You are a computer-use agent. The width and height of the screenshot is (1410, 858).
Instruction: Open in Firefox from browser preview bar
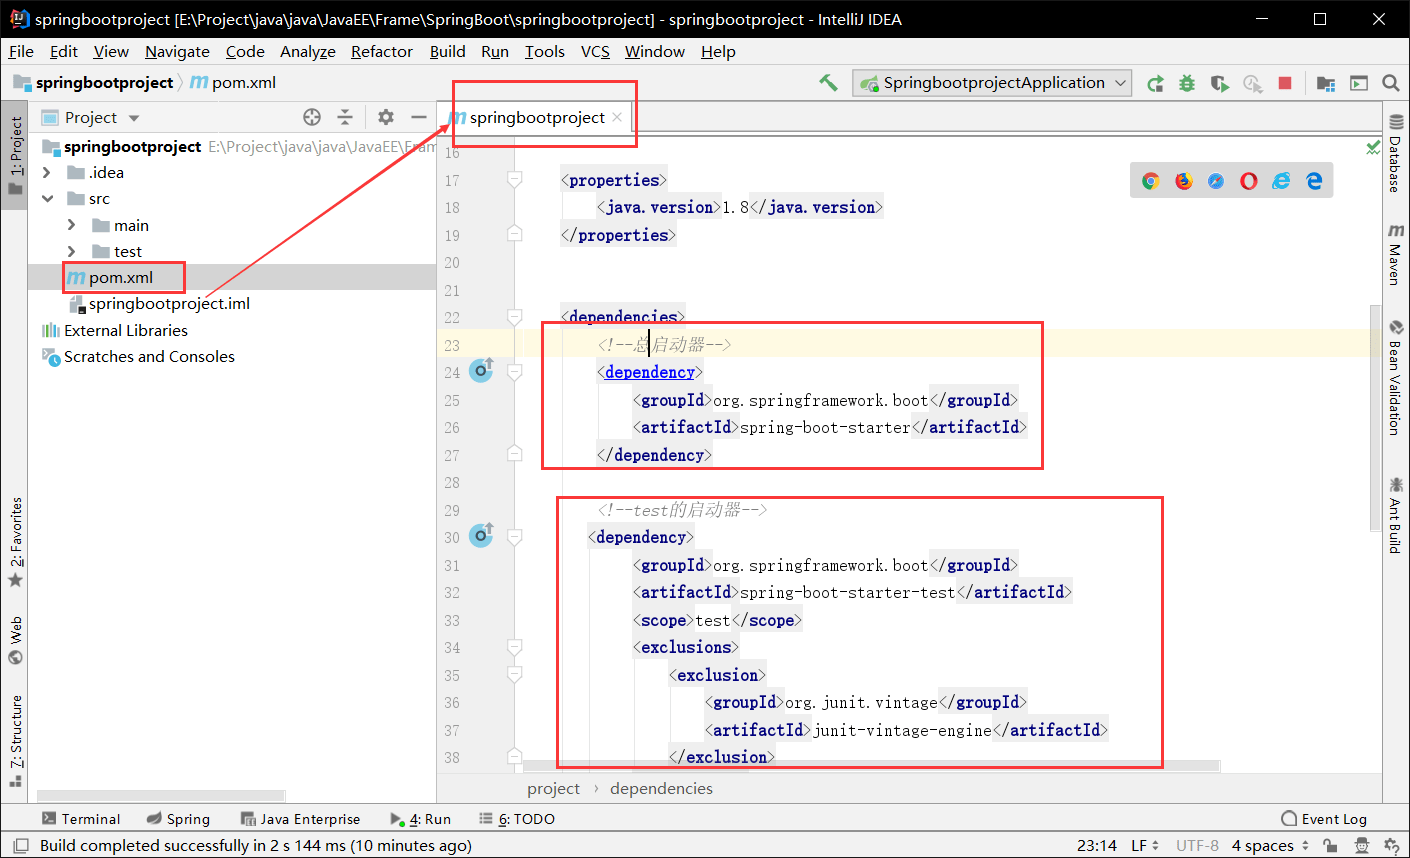click(x=1184, y=181)
